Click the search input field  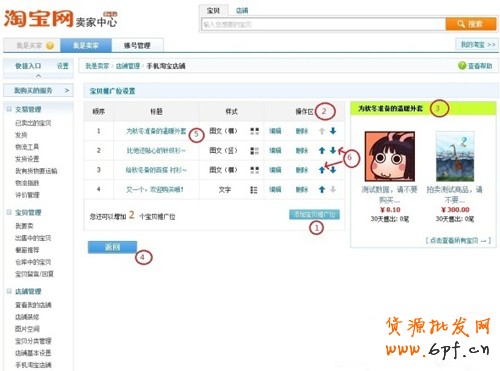click(323, 24)
